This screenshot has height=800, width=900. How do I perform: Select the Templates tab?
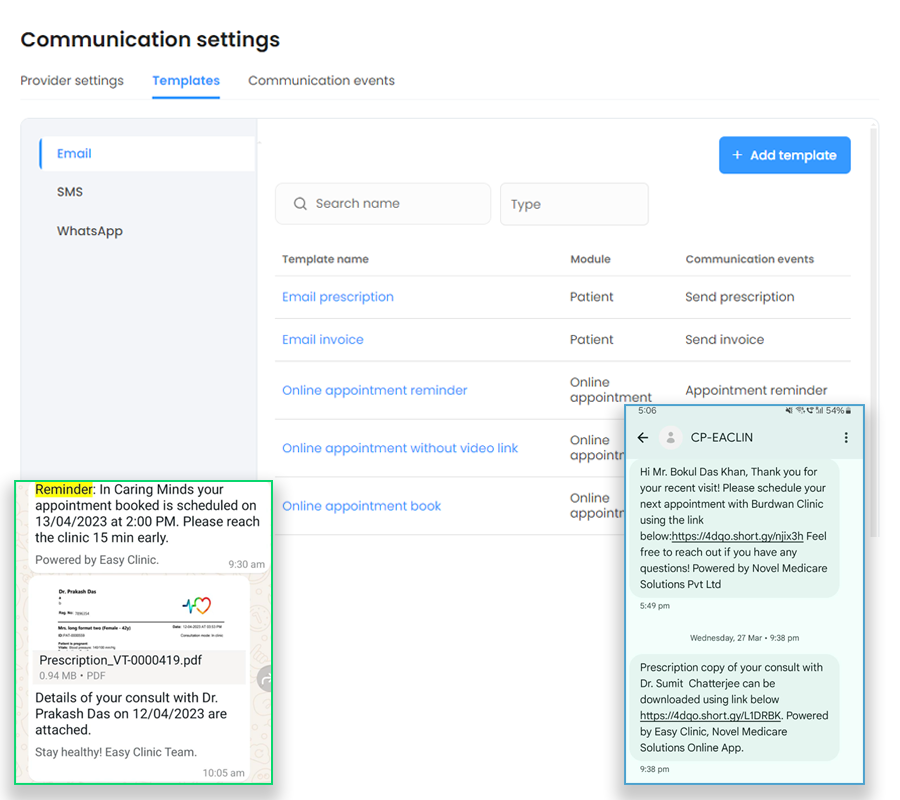(x=186, y=81)
